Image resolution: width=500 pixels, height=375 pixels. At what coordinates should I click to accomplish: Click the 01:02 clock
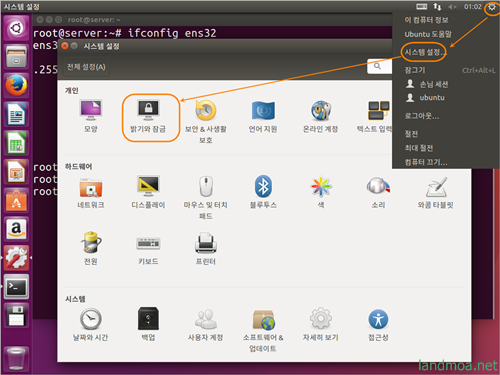click(472, 7)
